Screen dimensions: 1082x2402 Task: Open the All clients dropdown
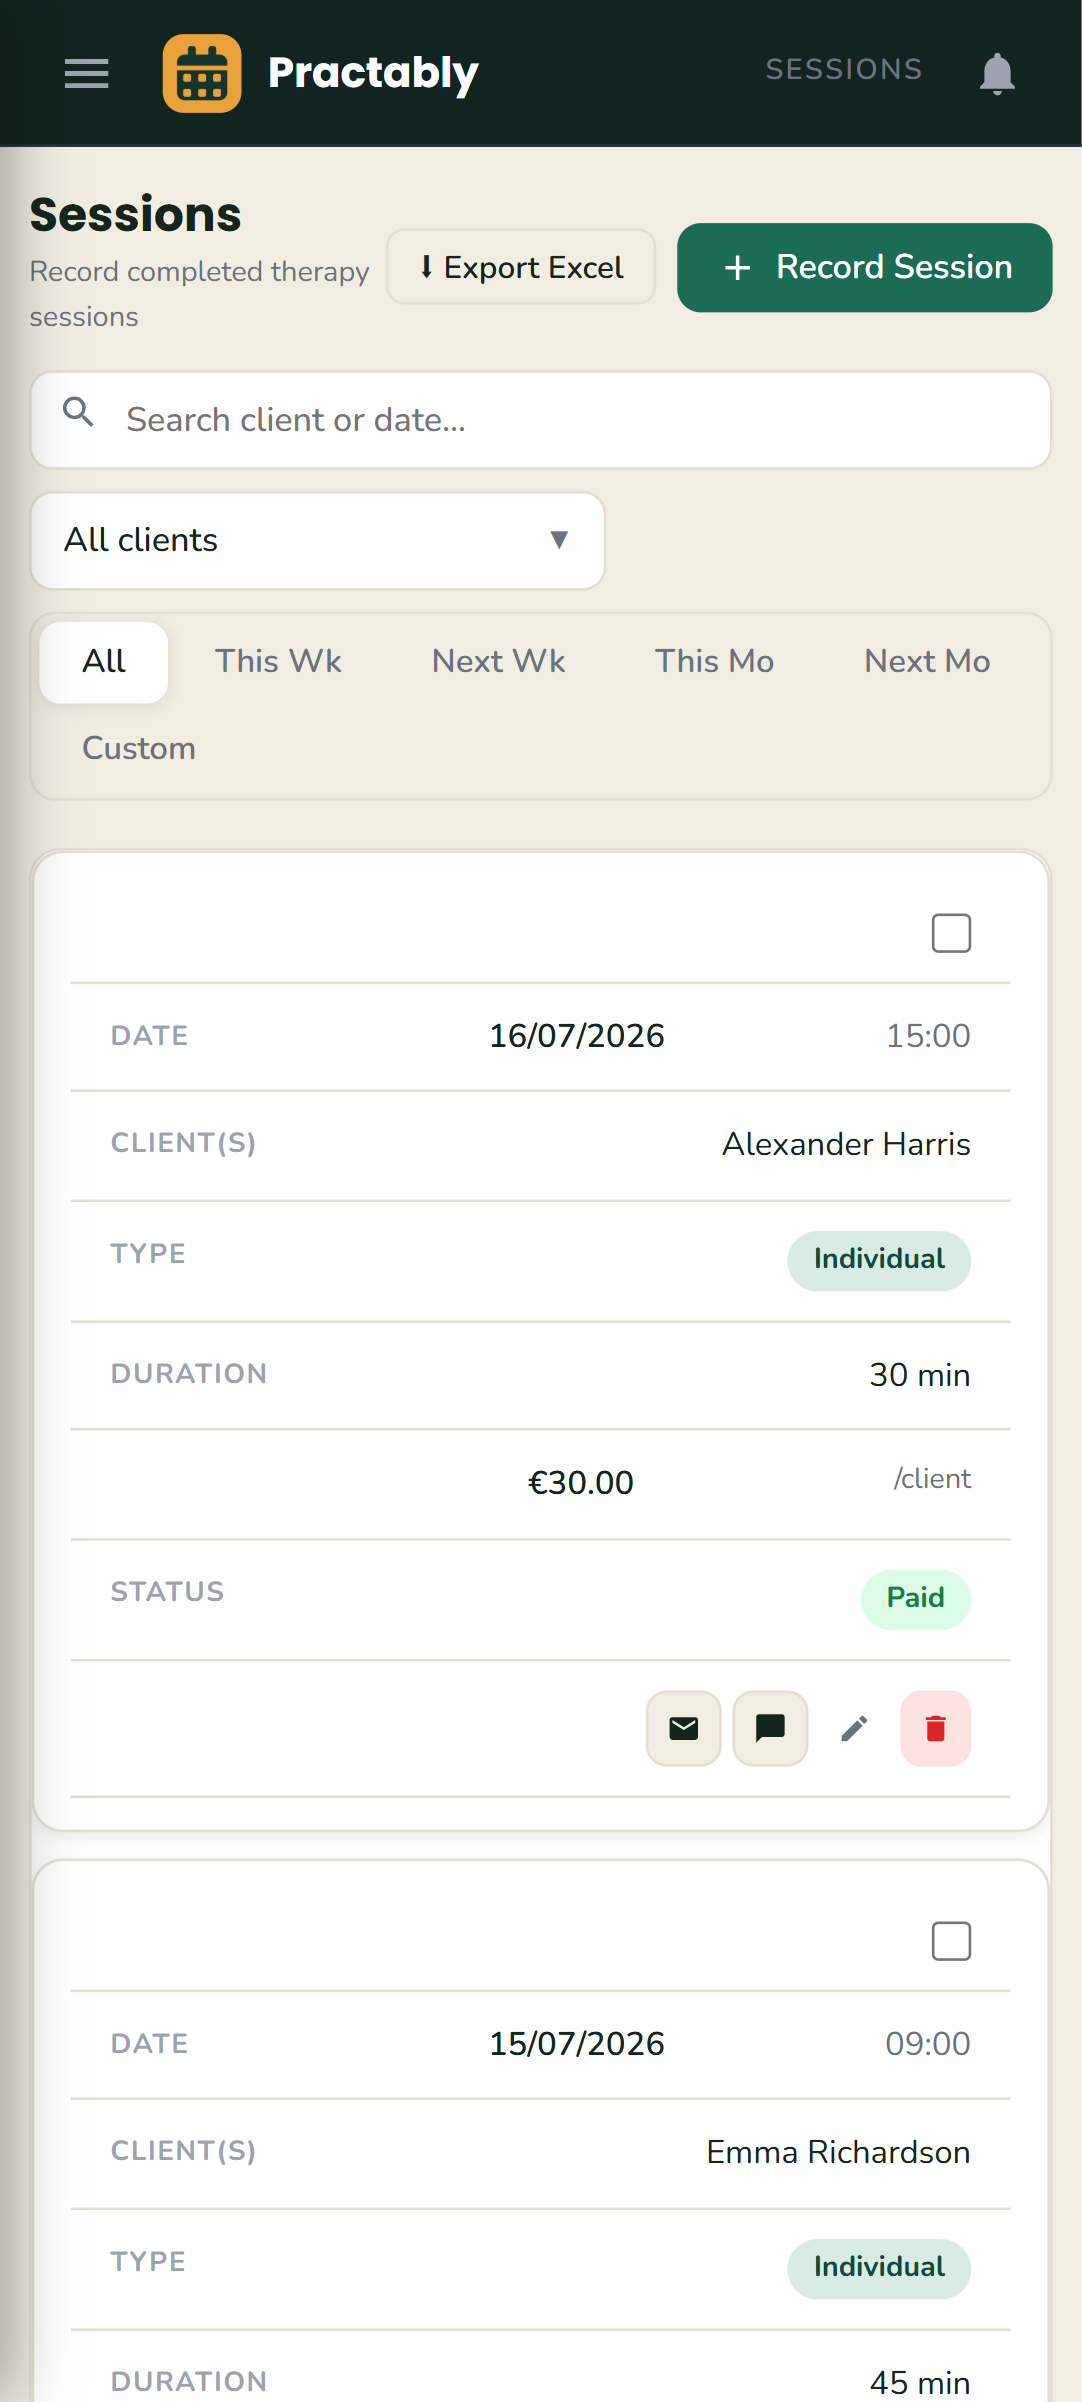coord(318,540)
